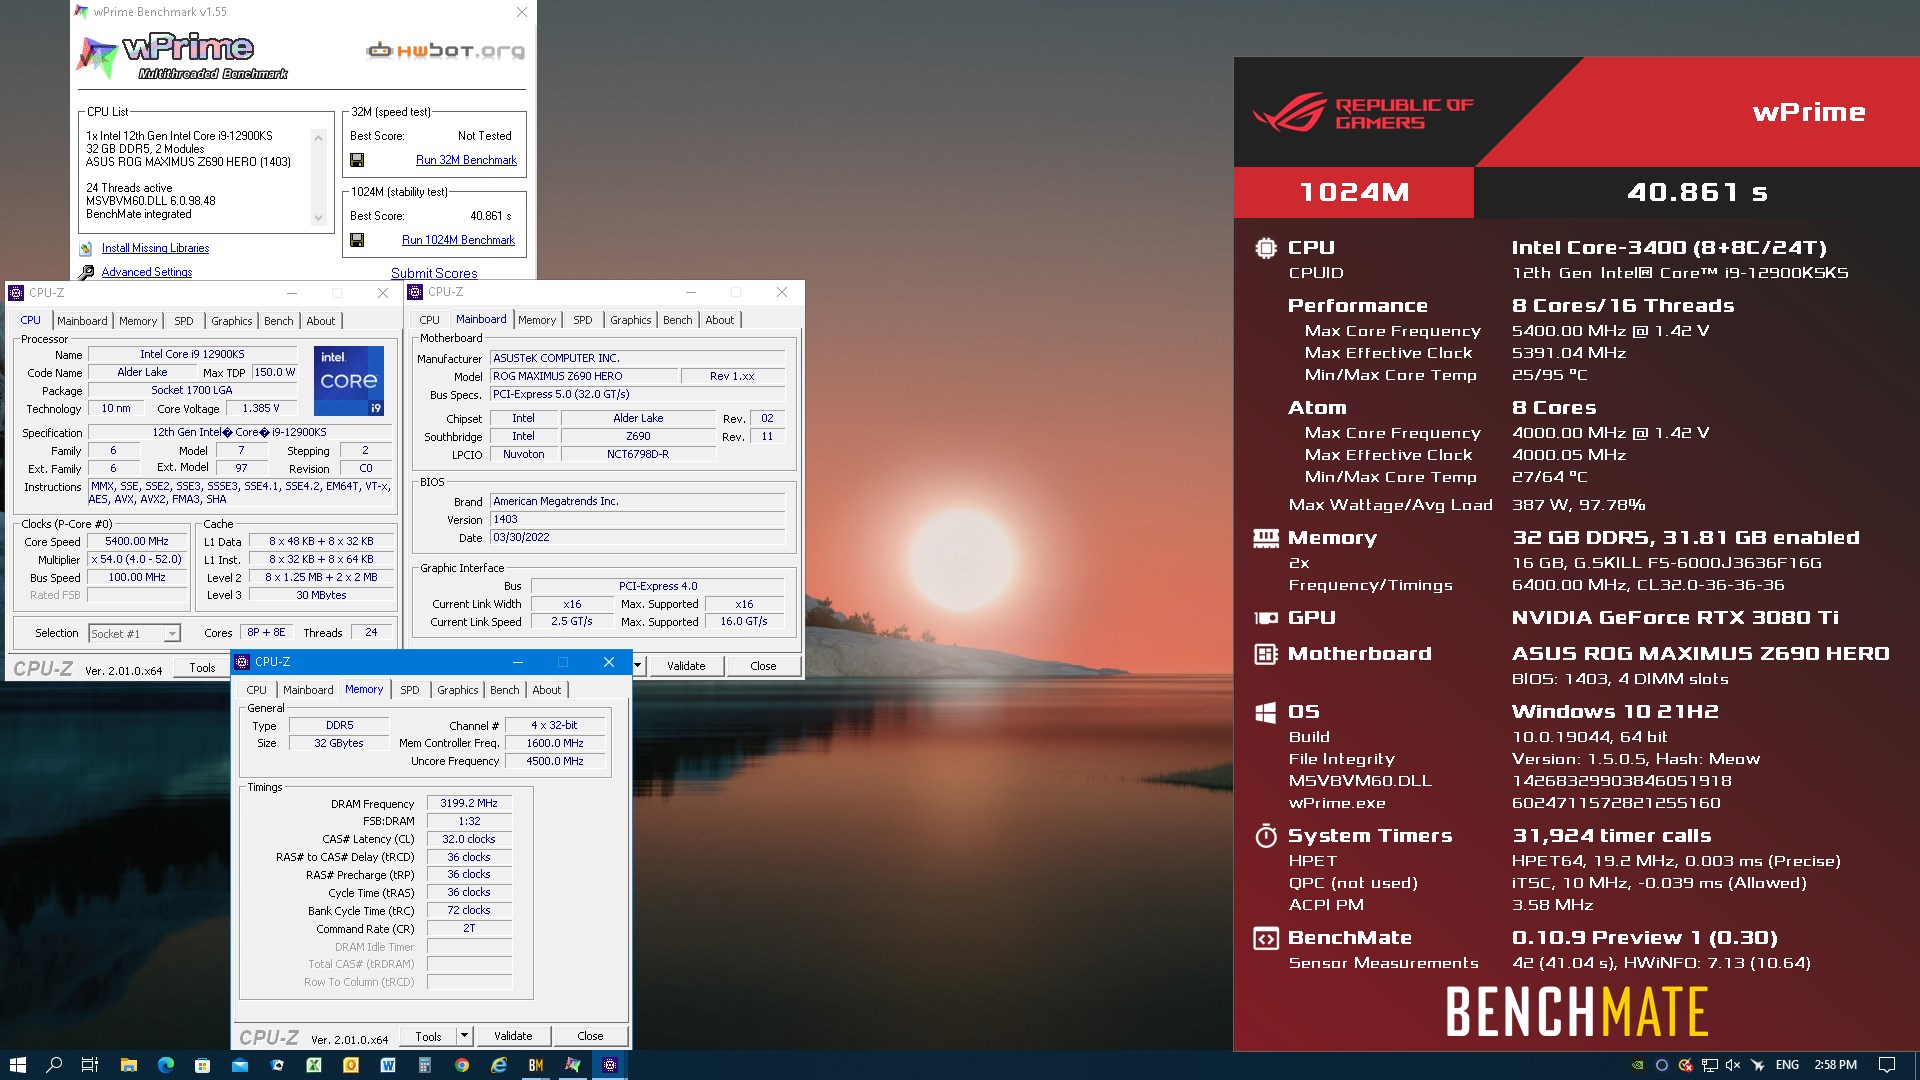Click the Core Speed 5400.00 MHz field

pyautogui.click(x=137, y=541)
